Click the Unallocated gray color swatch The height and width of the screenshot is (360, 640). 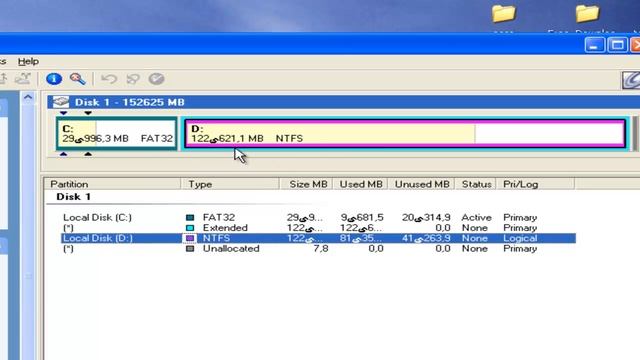click(190, 249)
